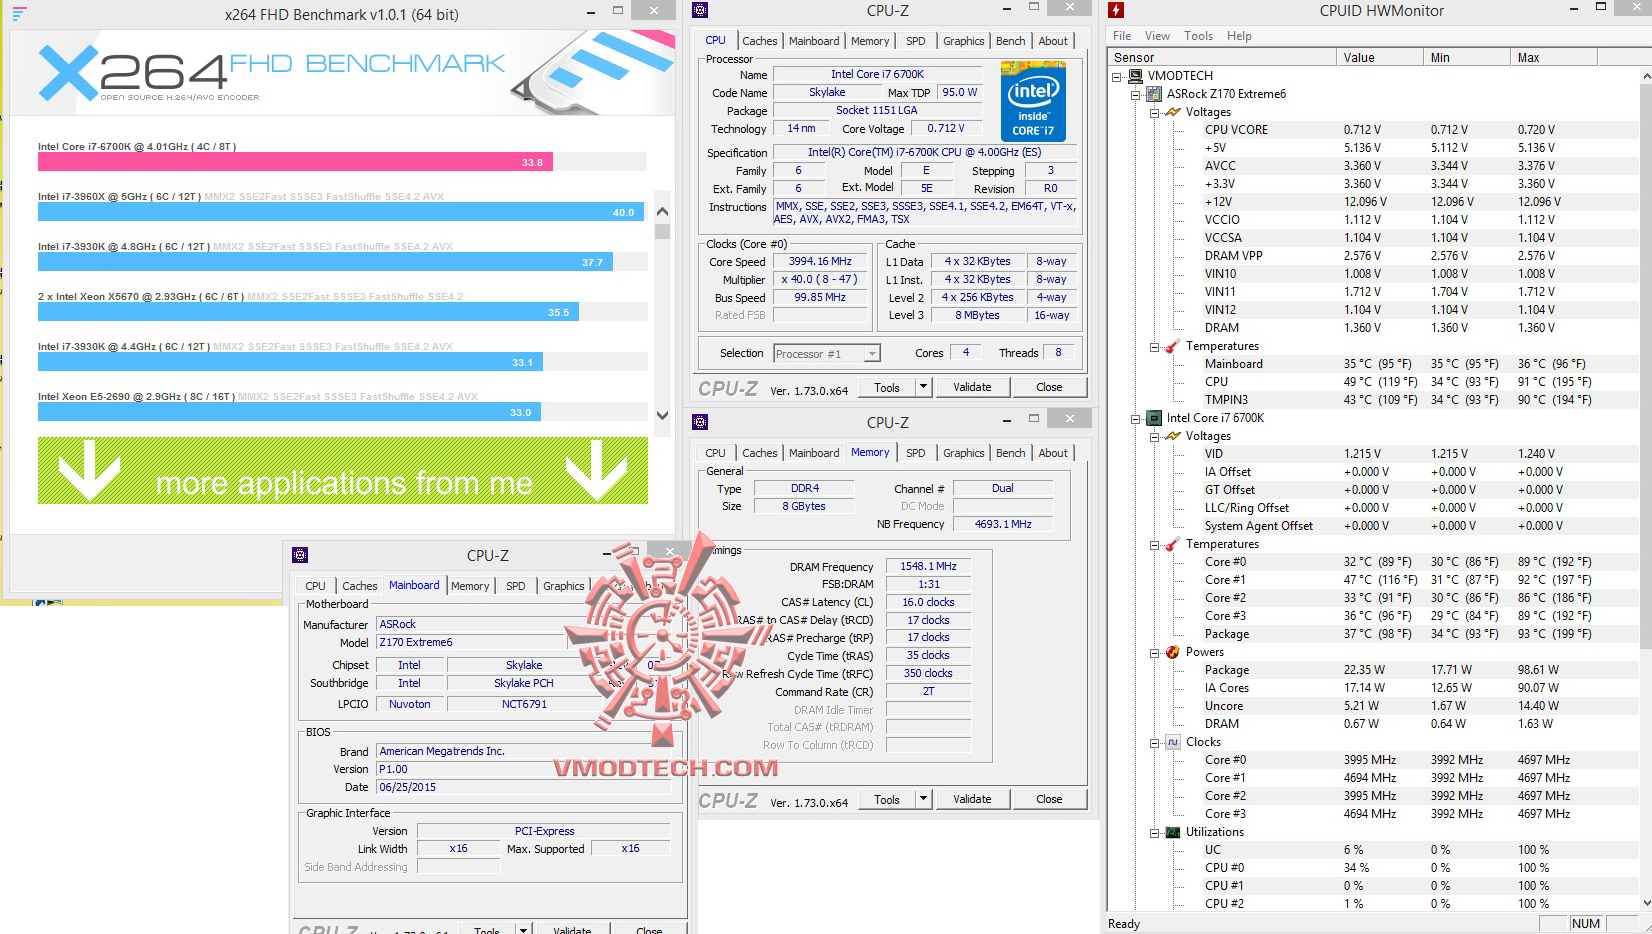Viewport: 1652px width, 934px height.
Task: Open Graphics tab in CPU-Z Memory window
Action: pyautogui.click(x=963, y=453)
